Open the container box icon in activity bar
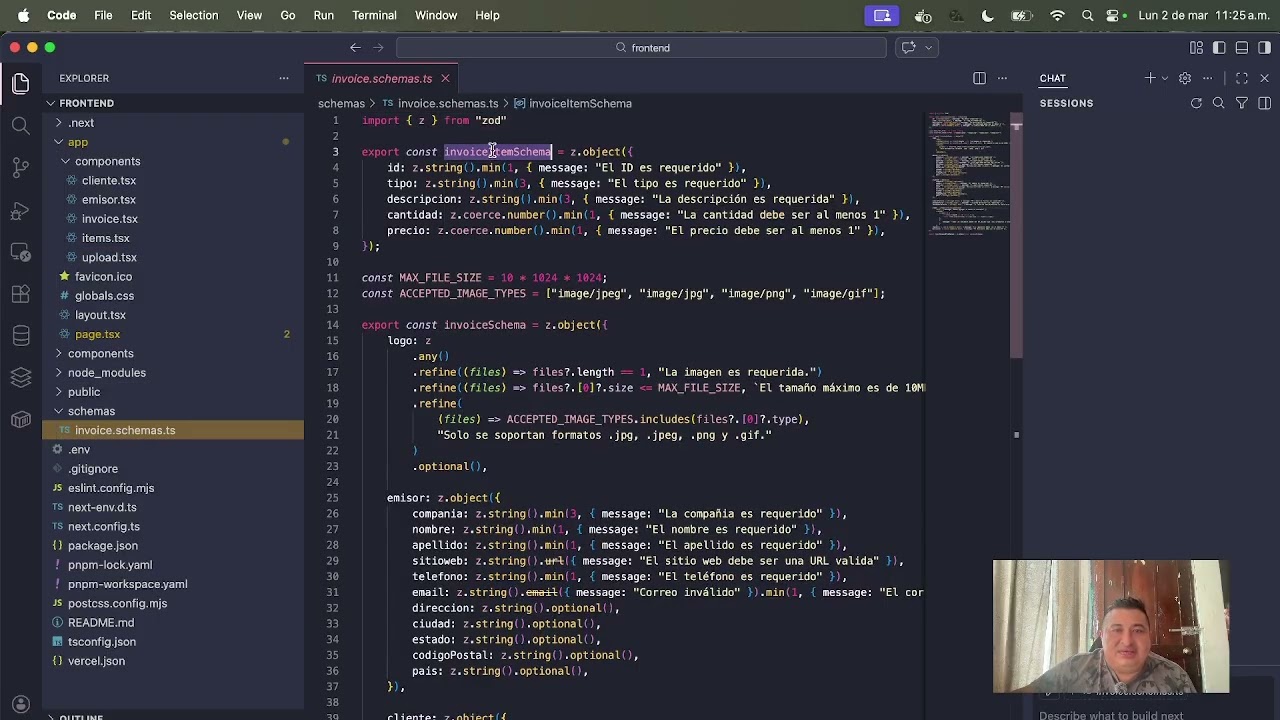This screenshot has width=1280, height=720. 21,420
